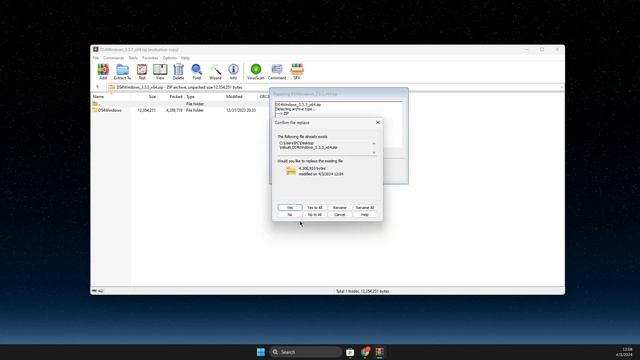Click the VirusScan green icon

[x=256, y=72]
